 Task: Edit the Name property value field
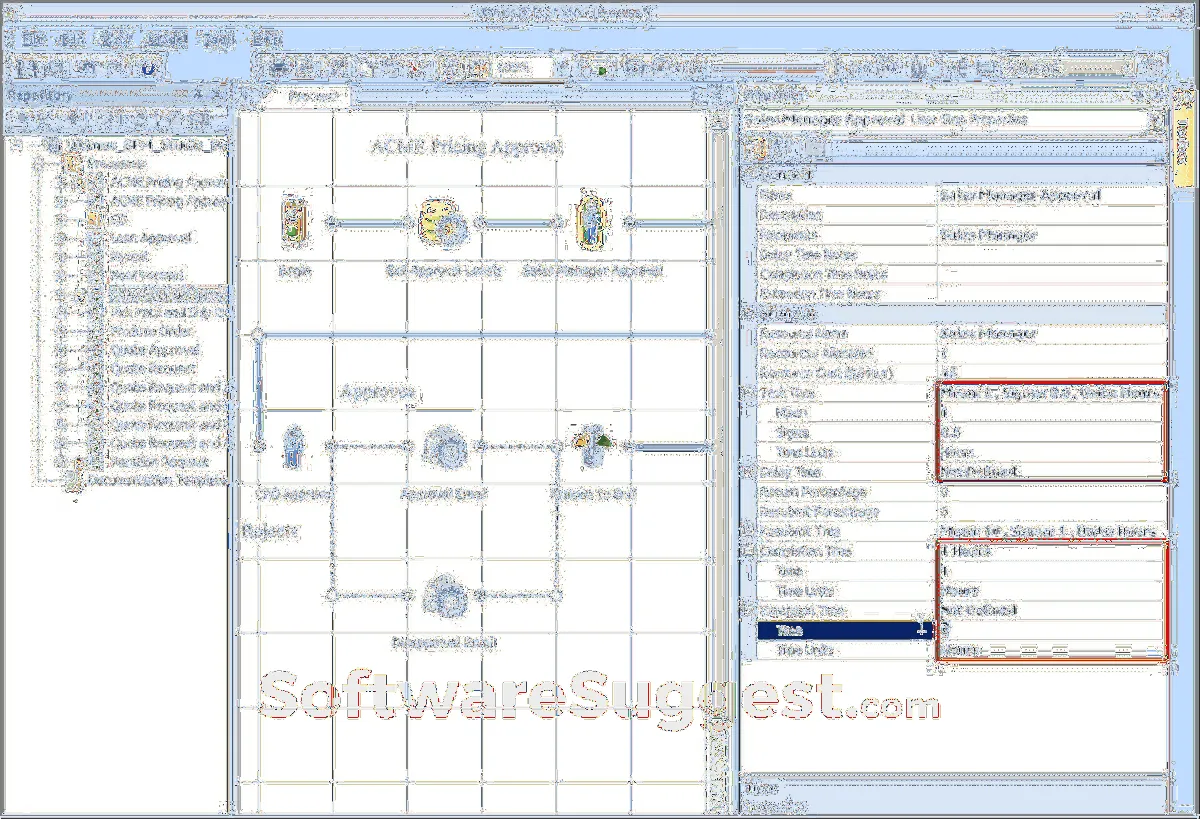tap(1051, 195)
